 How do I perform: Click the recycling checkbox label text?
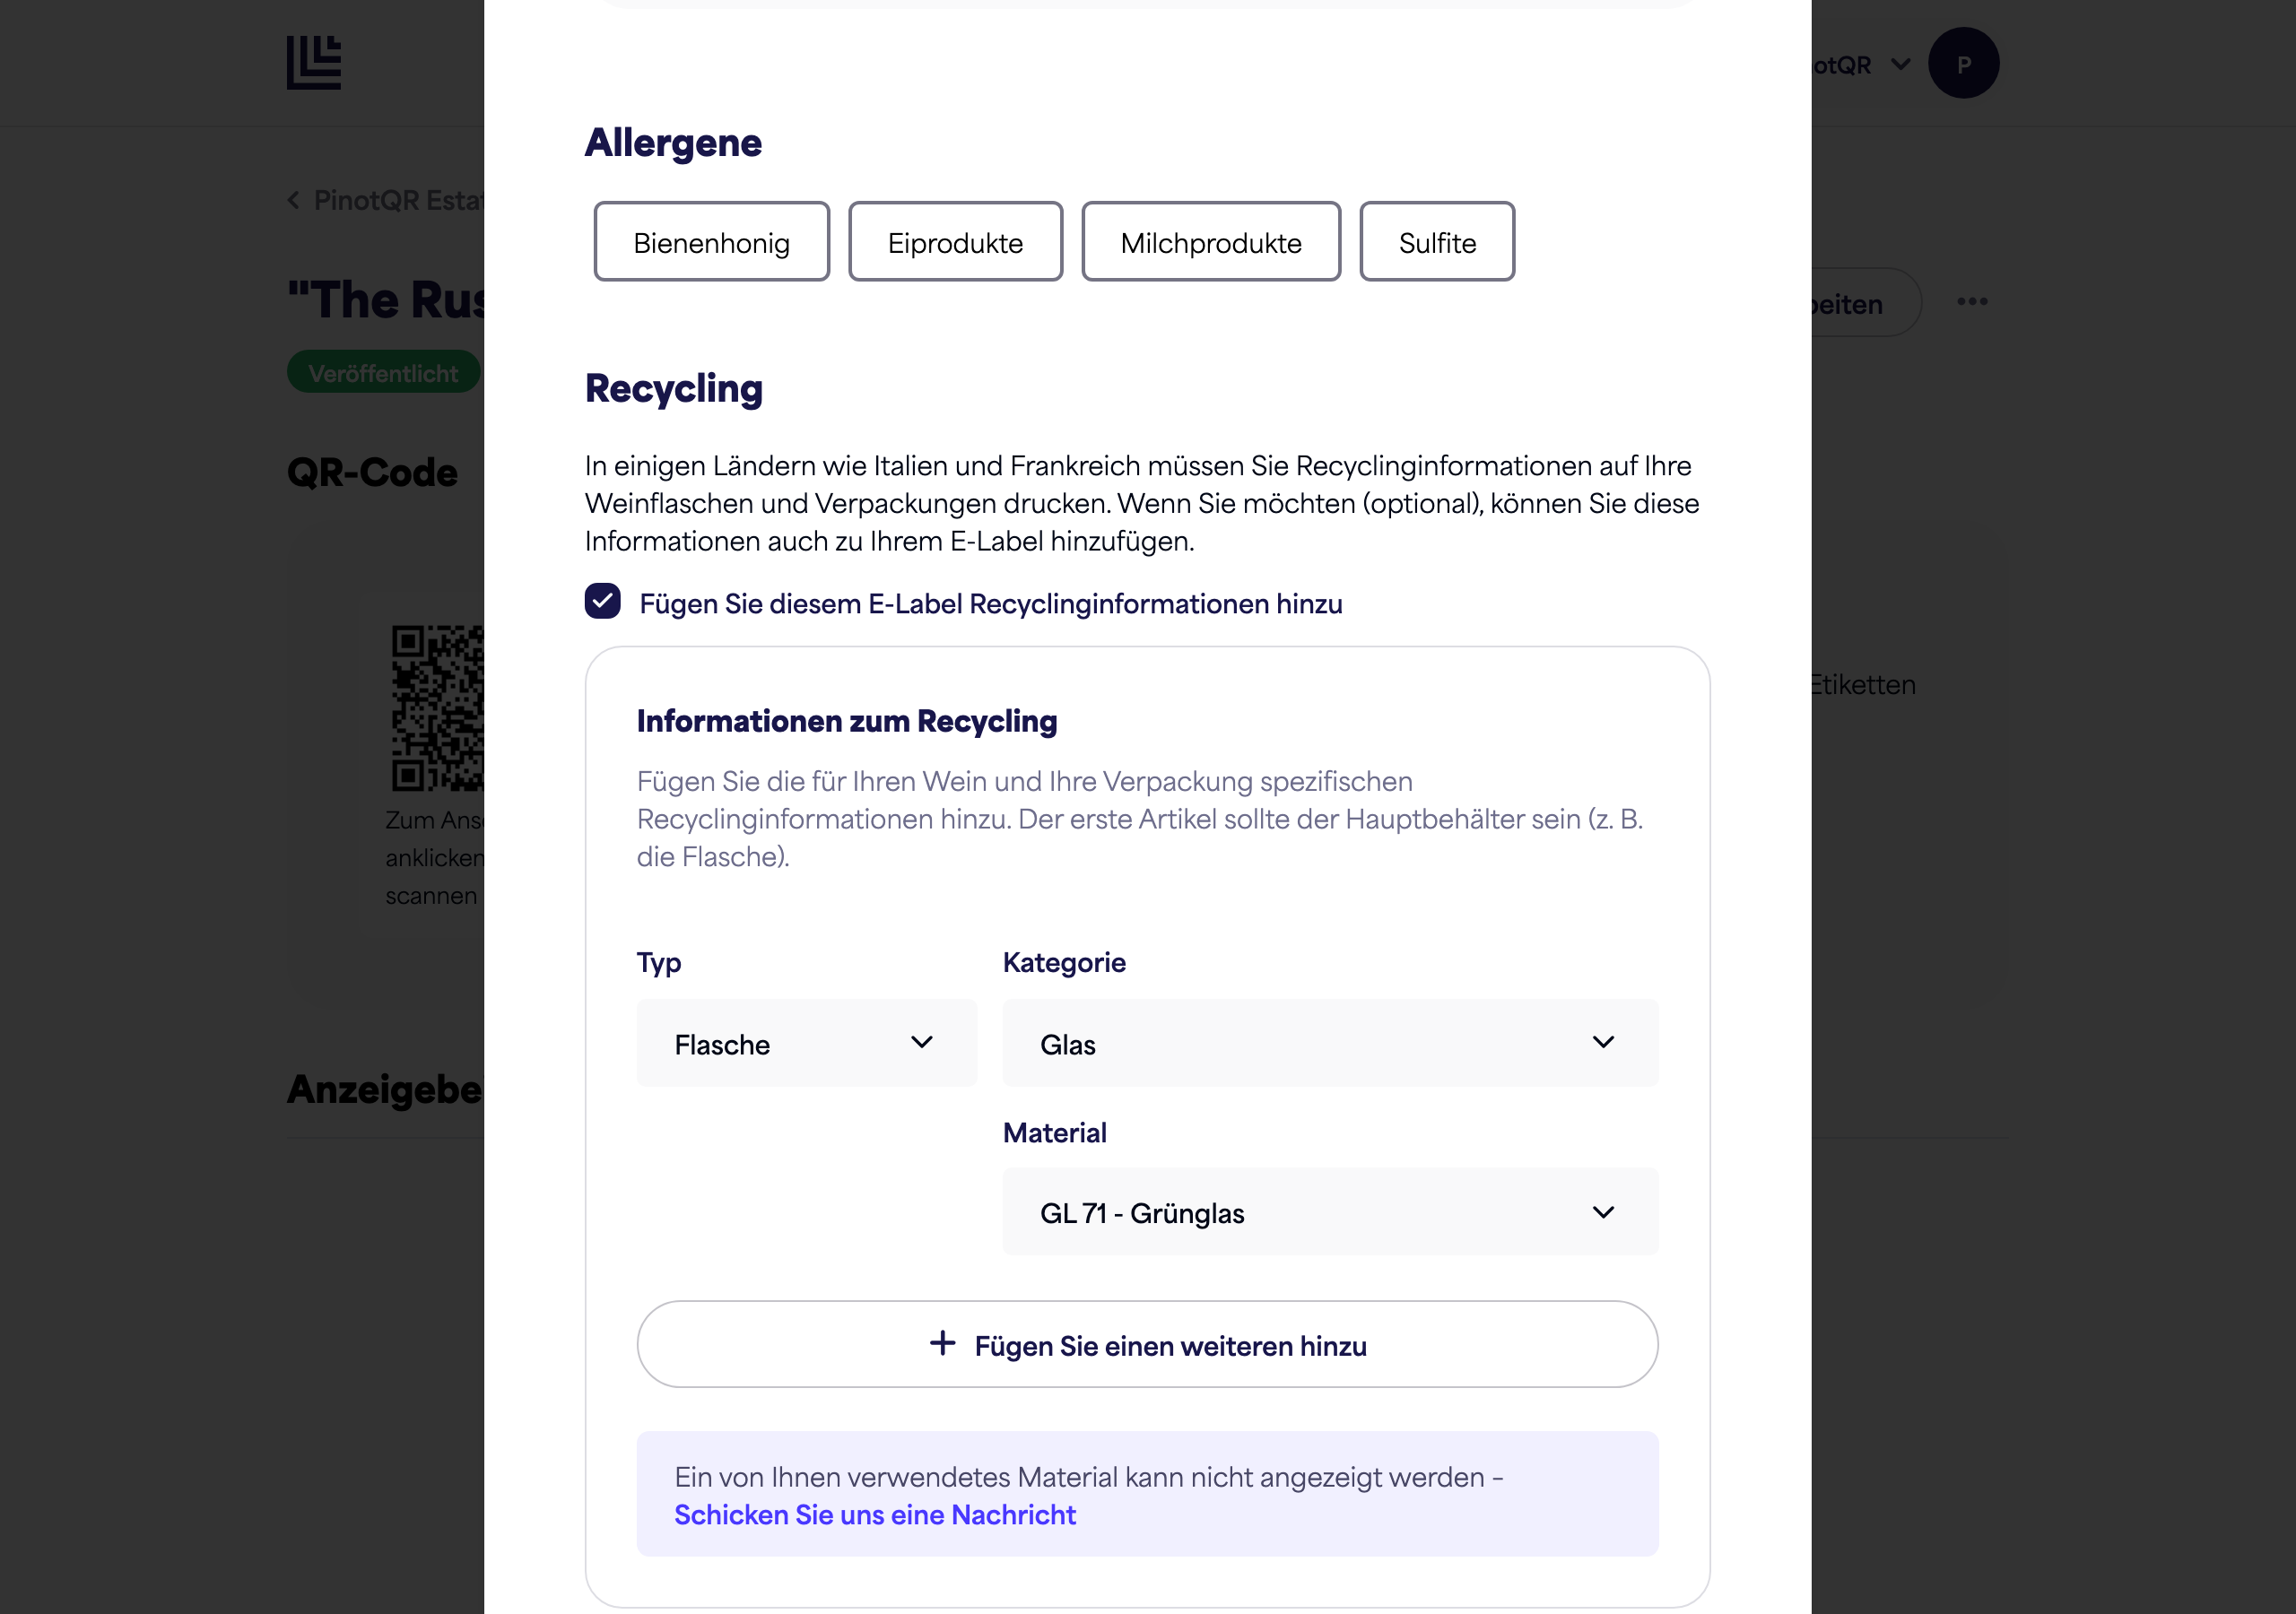991,604
